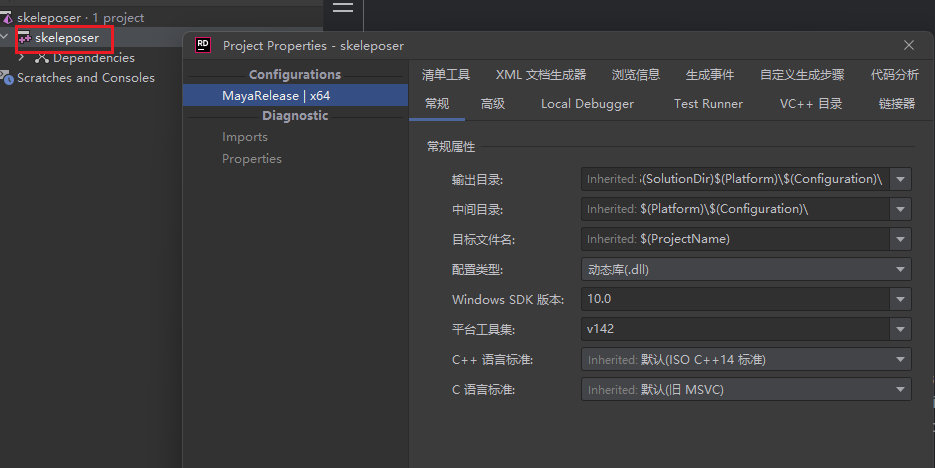Image resolution: width=935 pixels, height=468 pixels.
Task: Click the hamburger menu icon
Action: click(343, 7)
